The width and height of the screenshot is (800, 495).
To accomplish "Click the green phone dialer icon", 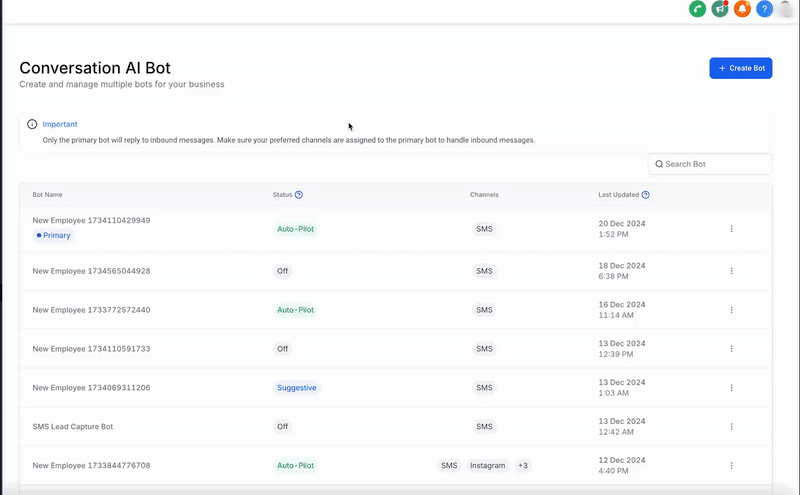I will click(697, 9).
